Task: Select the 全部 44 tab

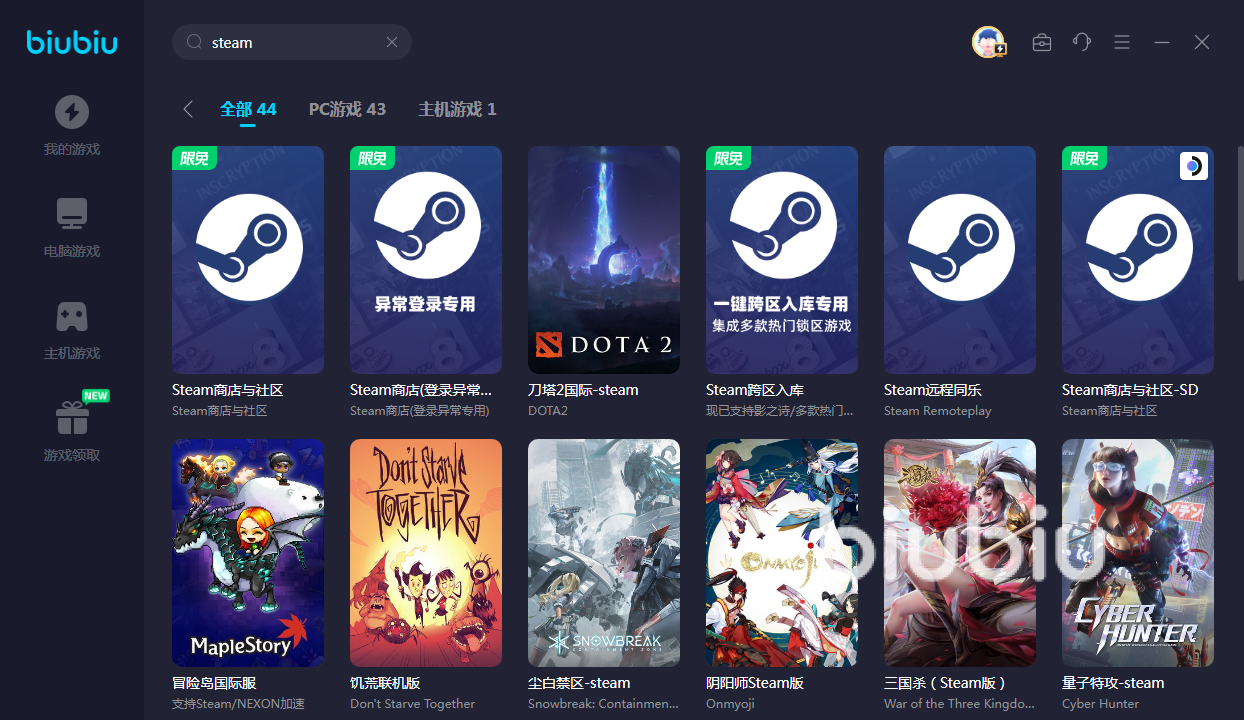Action: [248, 109]
